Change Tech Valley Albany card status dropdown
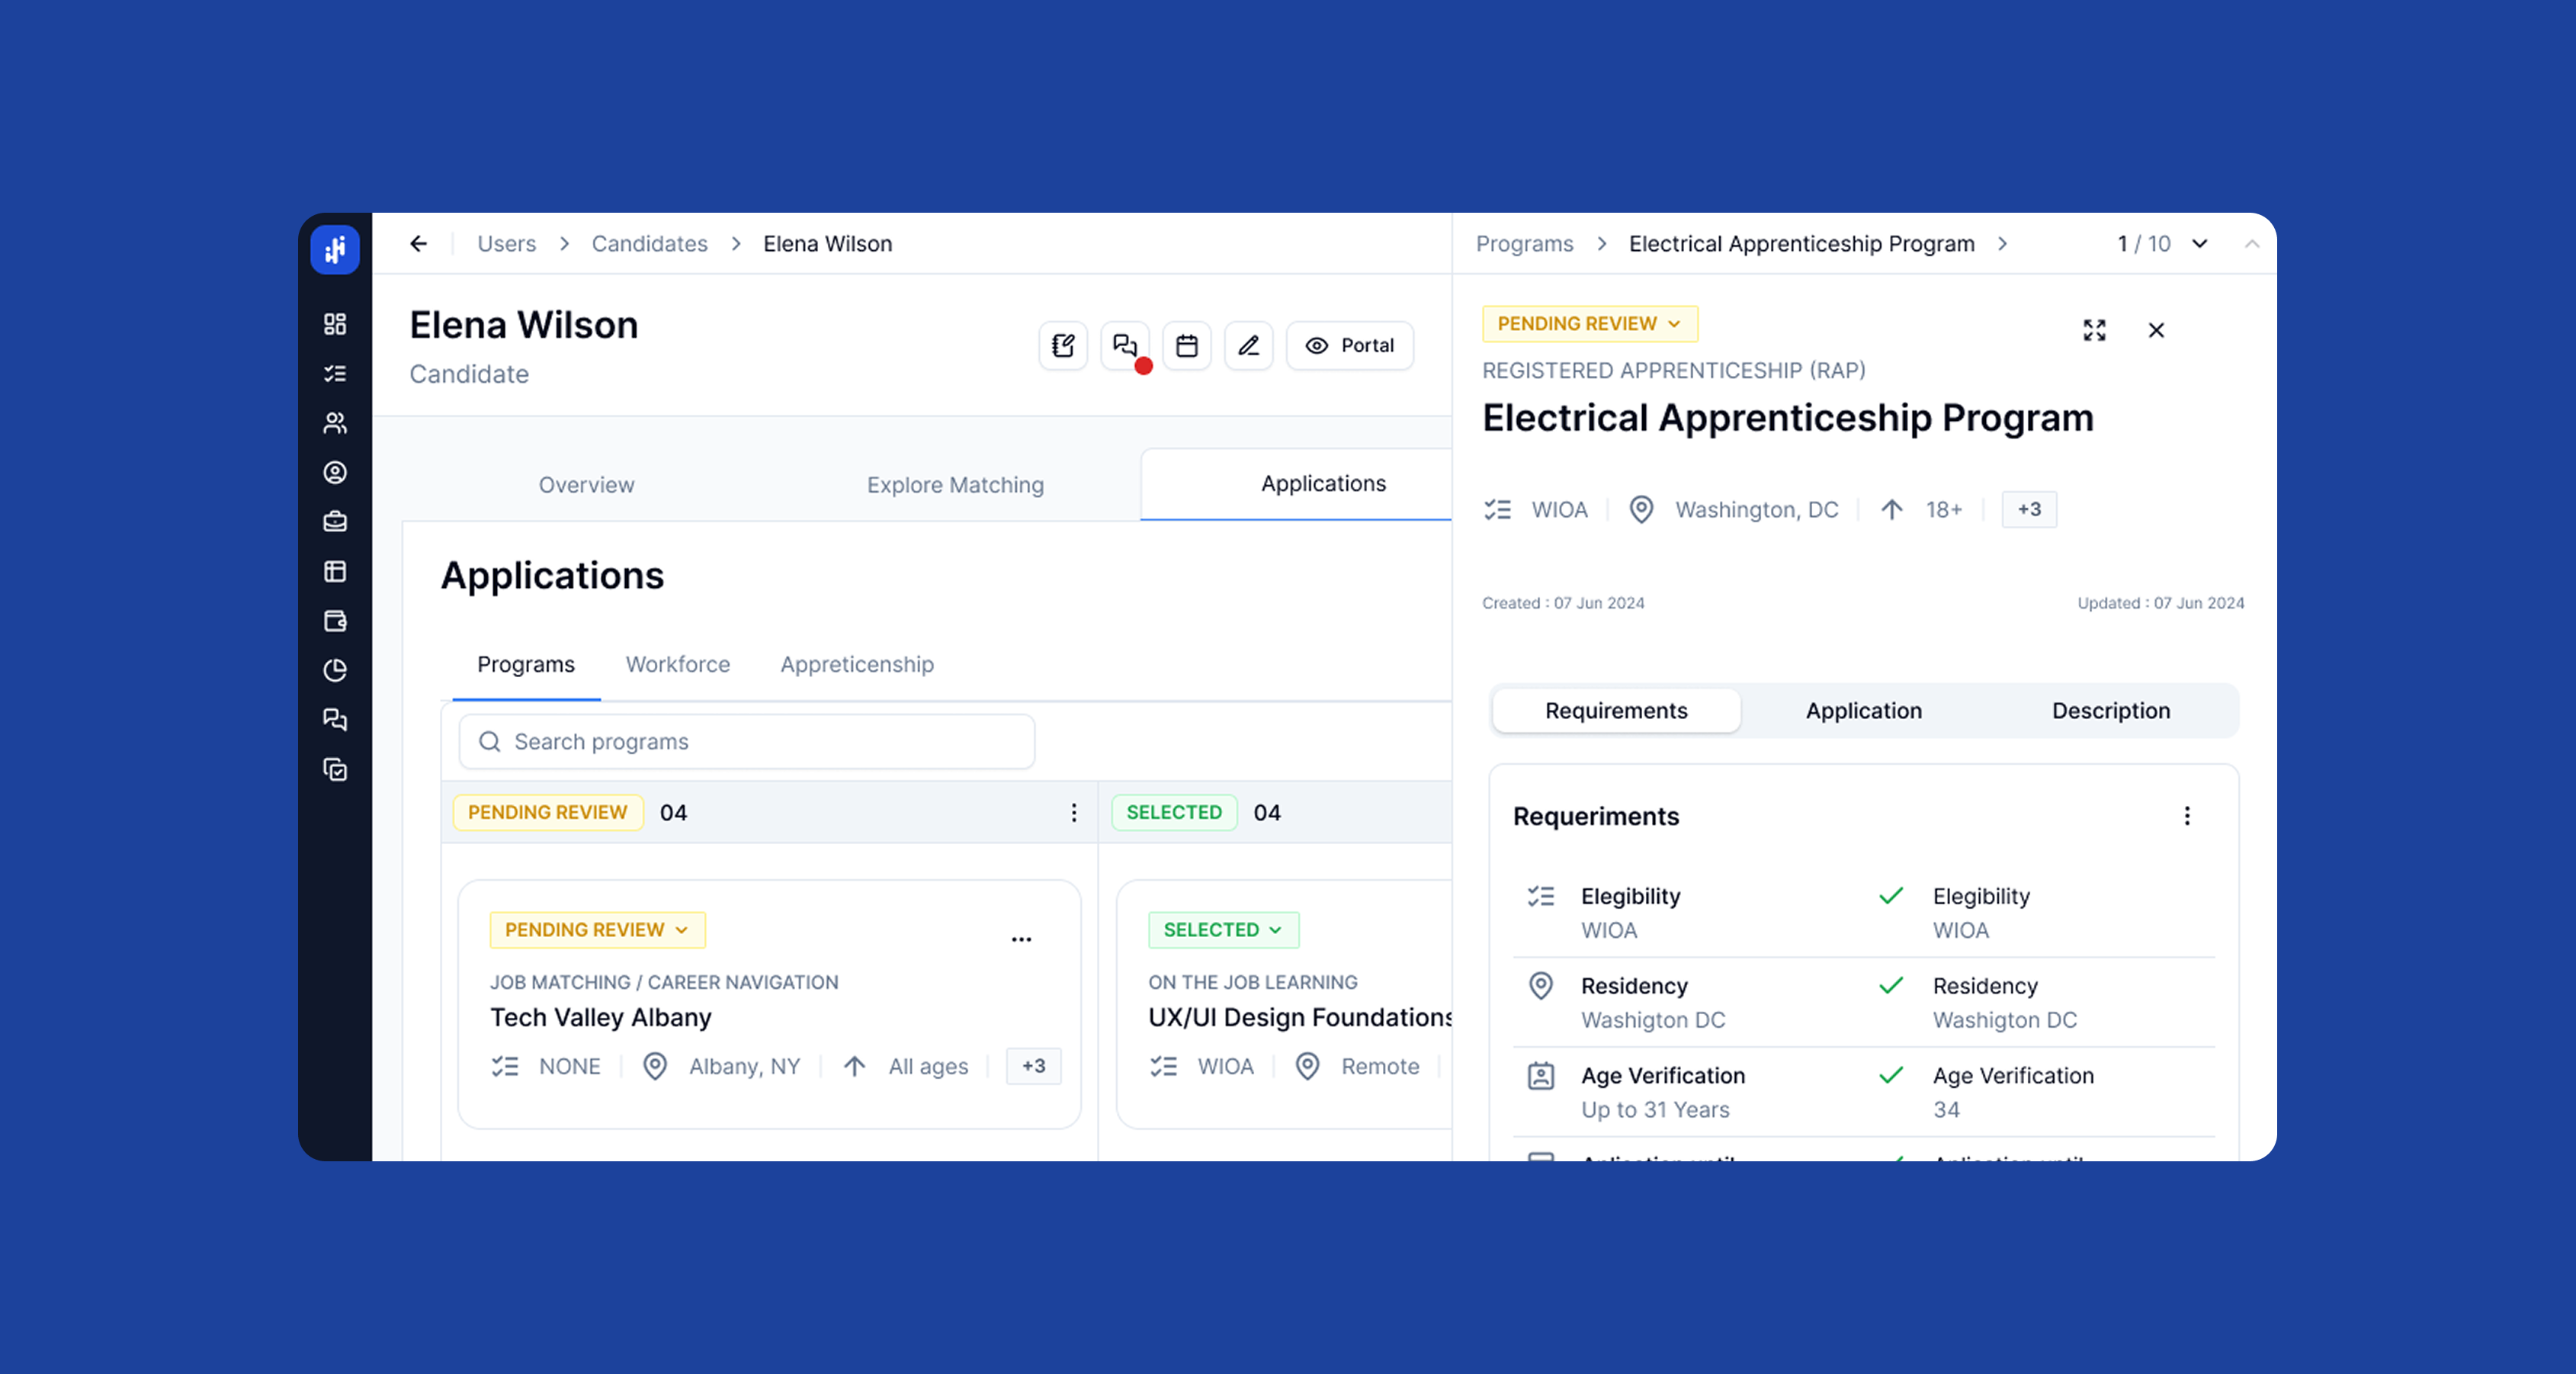Screen dimensions: 2576x1374 click(x=597, y=929)
